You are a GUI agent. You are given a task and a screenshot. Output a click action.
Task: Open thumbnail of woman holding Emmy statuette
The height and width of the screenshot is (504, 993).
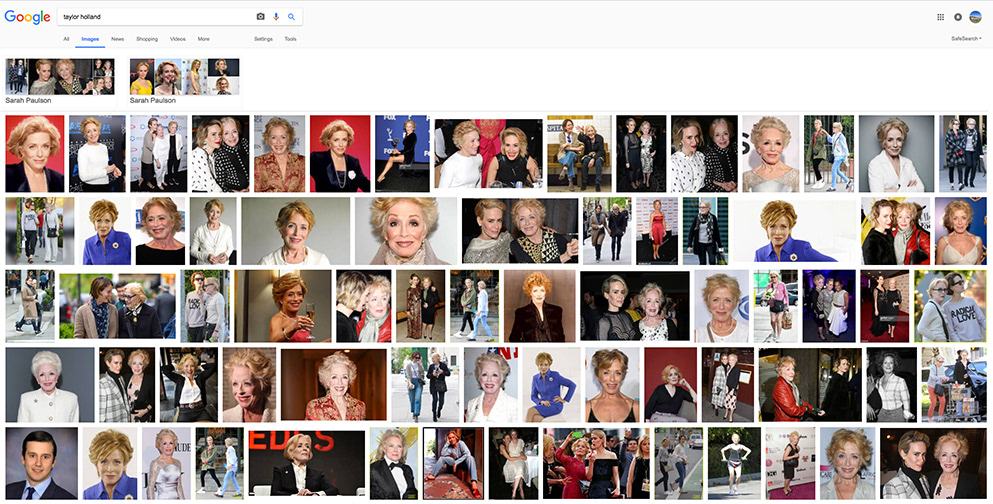[x=402, y=153]
